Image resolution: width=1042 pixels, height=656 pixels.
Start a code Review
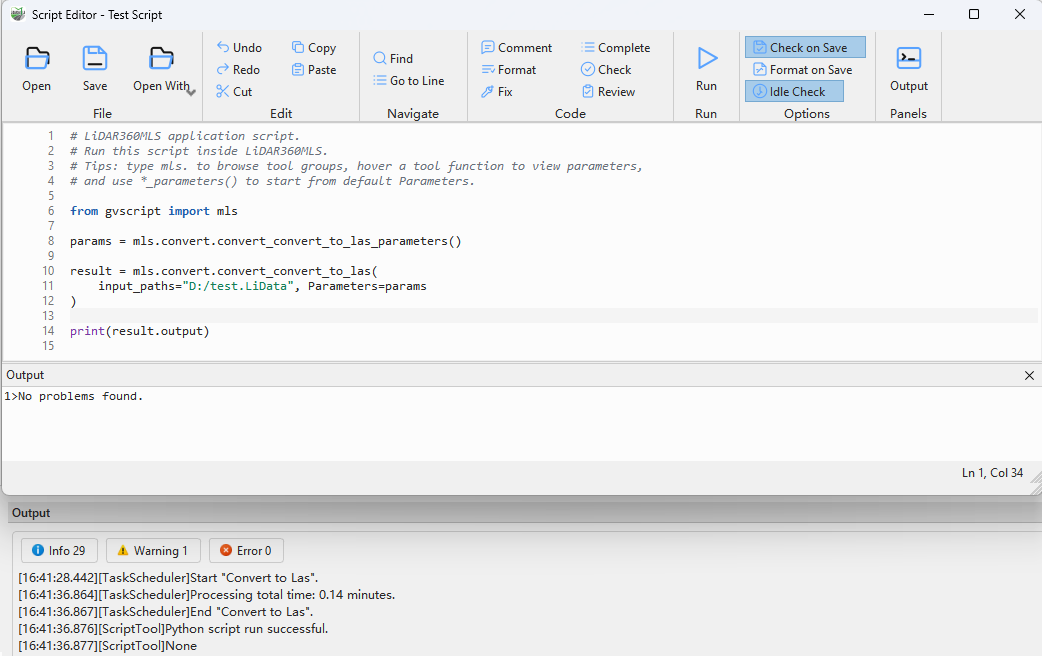tap(608, 92)
